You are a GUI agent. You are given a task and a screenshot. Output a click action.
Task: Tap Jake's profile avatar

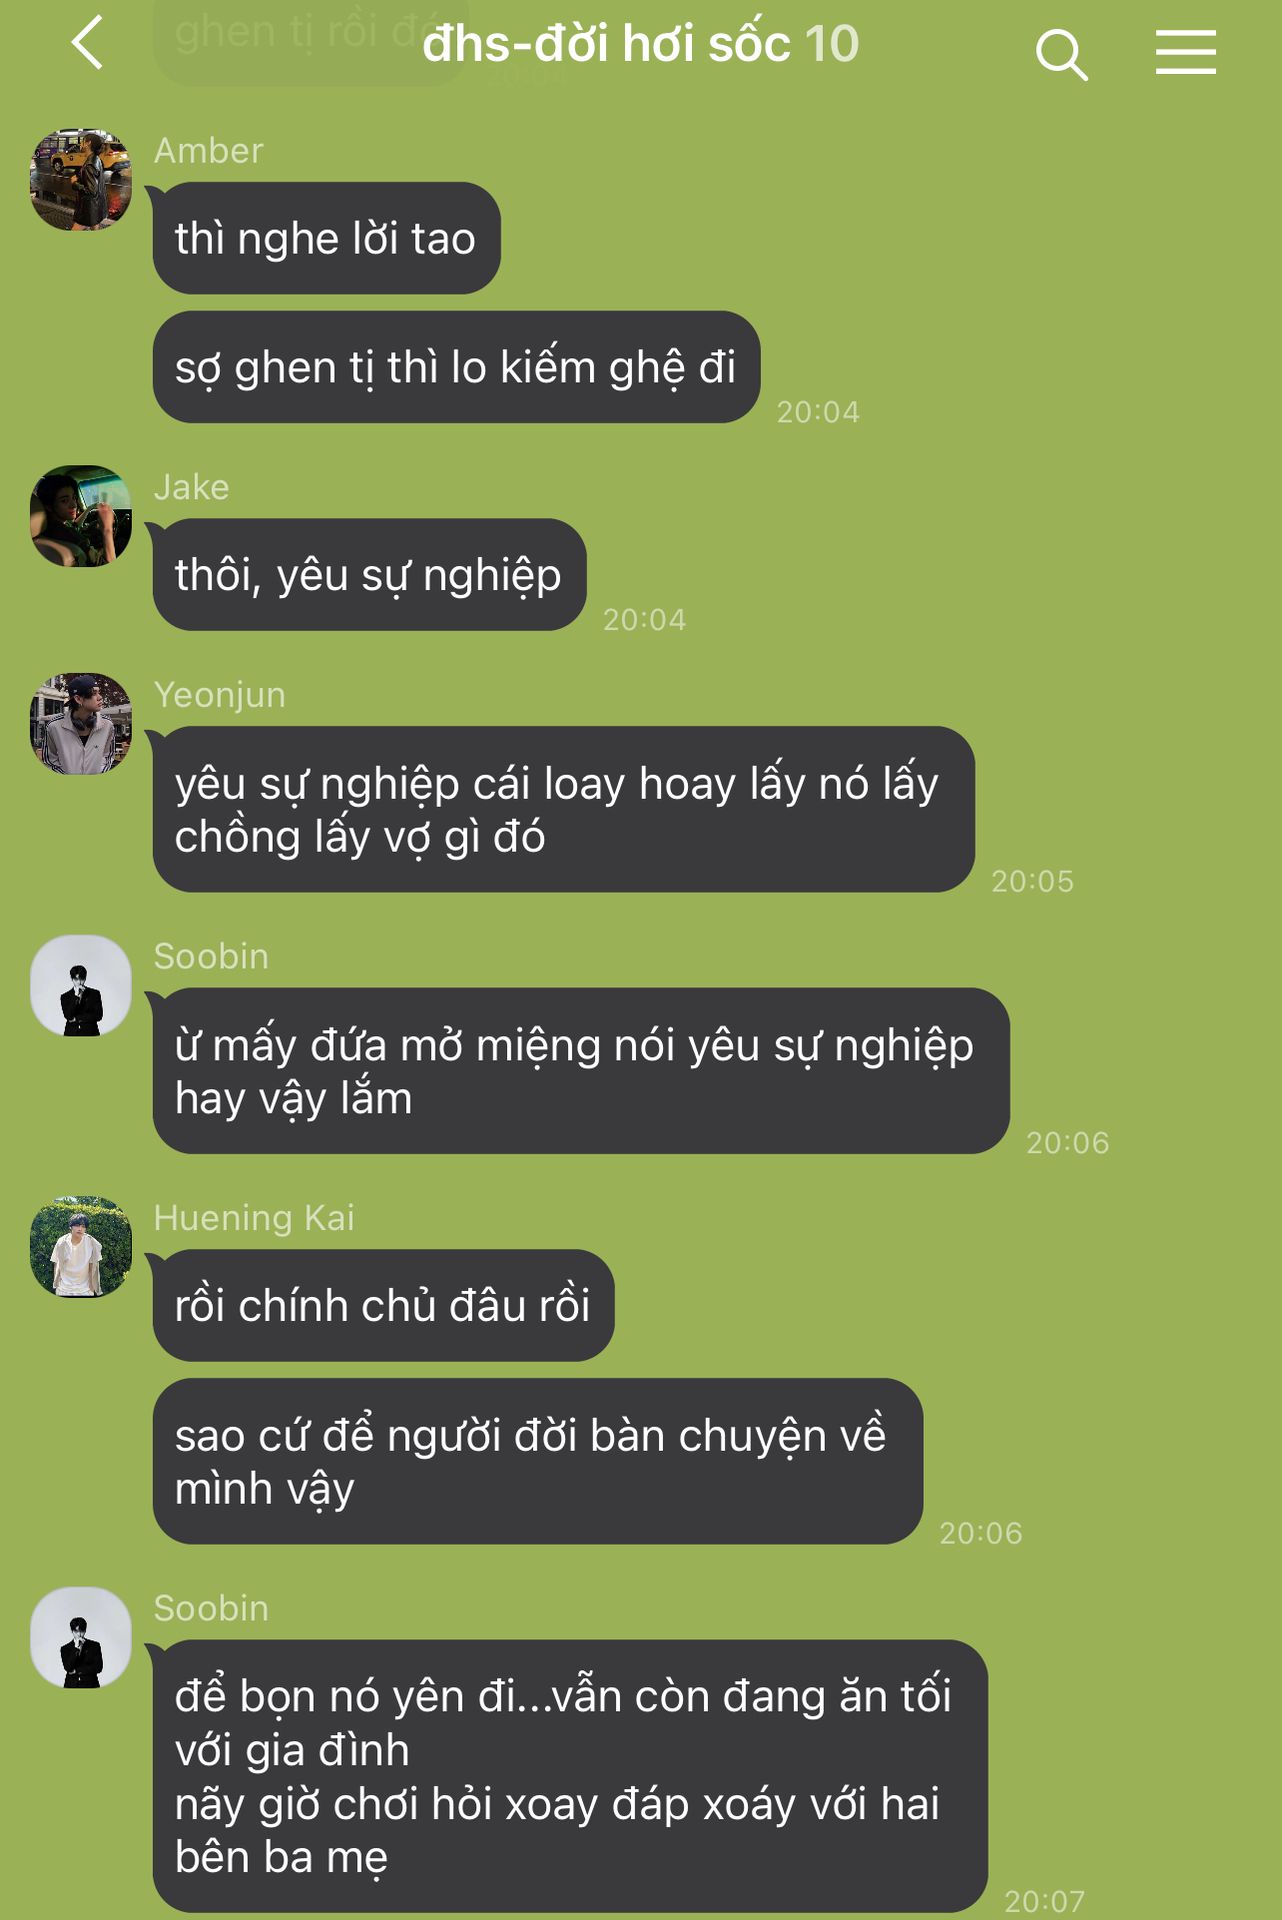pyautogui.click(x=81, y=516)
